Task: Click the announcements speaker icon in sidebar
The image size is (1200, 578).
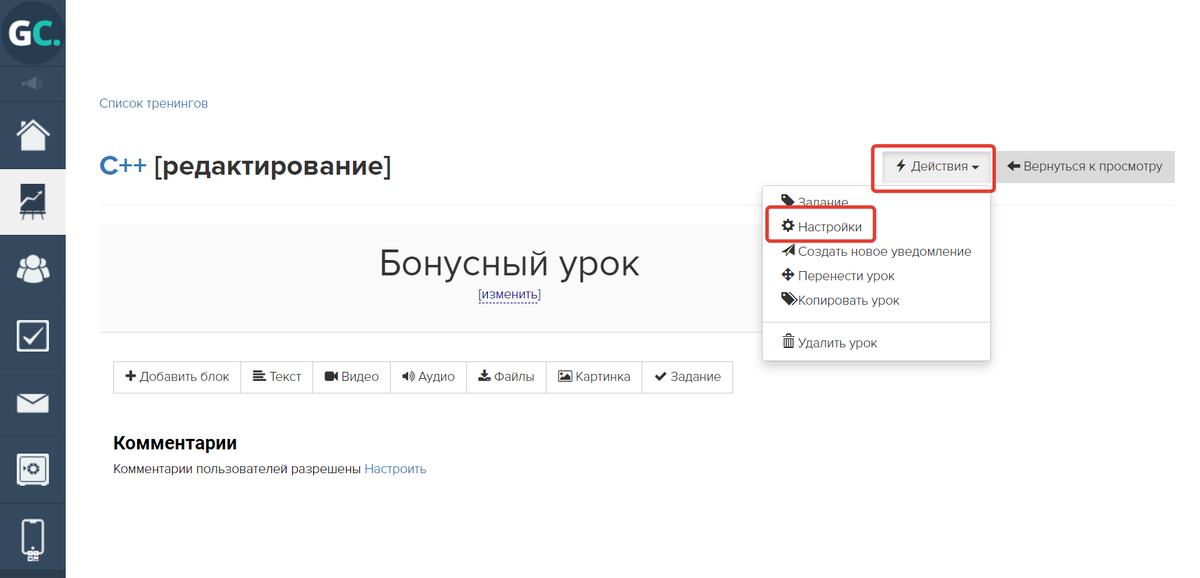Action: tap(33, 83)
